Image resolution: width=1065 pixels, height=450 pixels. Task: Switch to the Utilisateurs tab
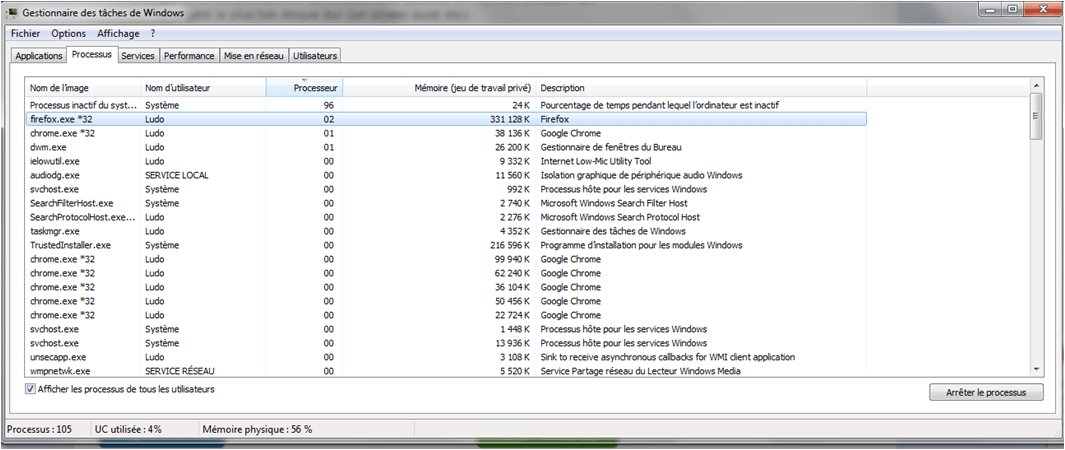315,56
